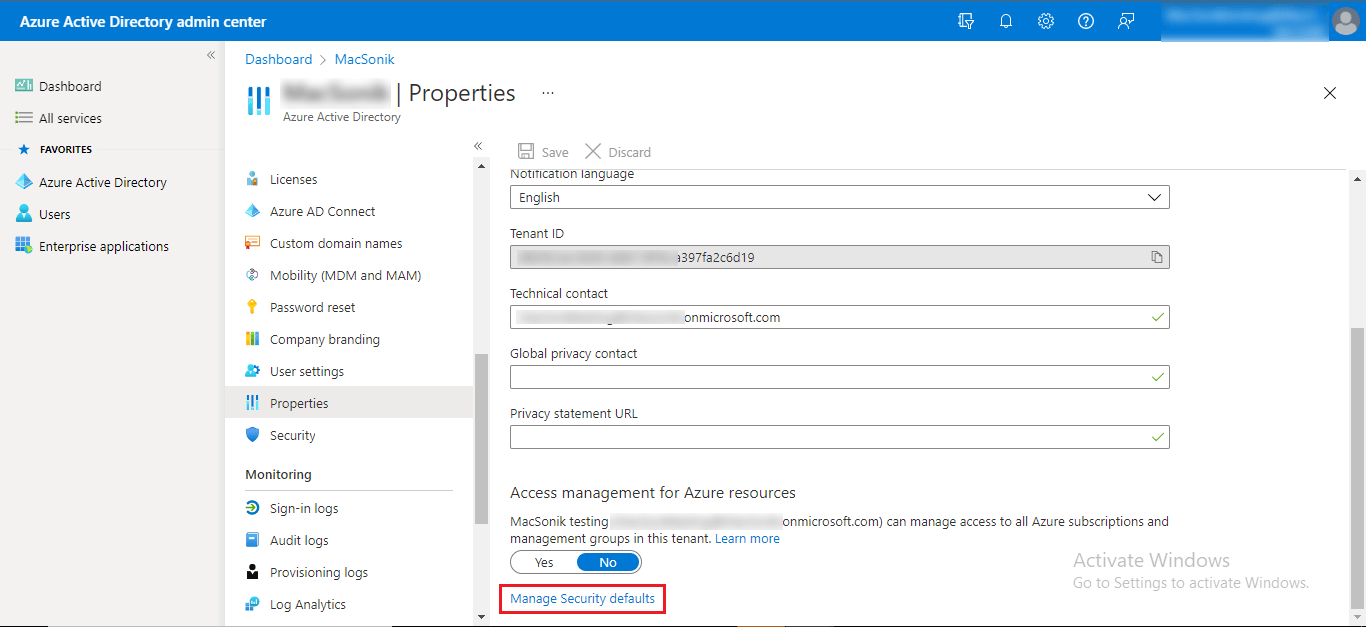This screenshot has height=627, width=1366.
Task: Open the more options ellipsis beside Properties
Action: tap(548, 93)
